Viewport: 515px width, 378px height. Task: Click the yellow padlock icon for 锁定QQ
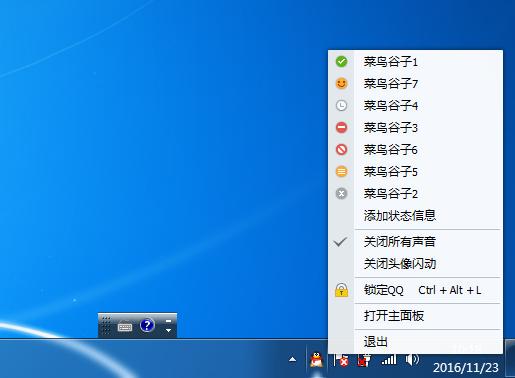(341, 290)
